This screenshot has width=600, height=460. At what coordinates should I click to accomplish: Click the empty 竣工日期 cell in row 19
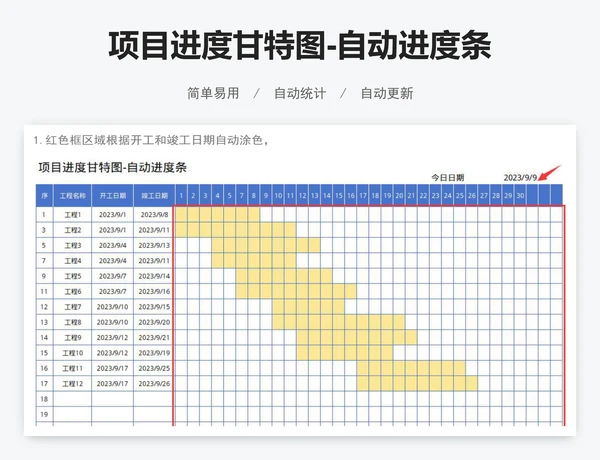(153, 414)
